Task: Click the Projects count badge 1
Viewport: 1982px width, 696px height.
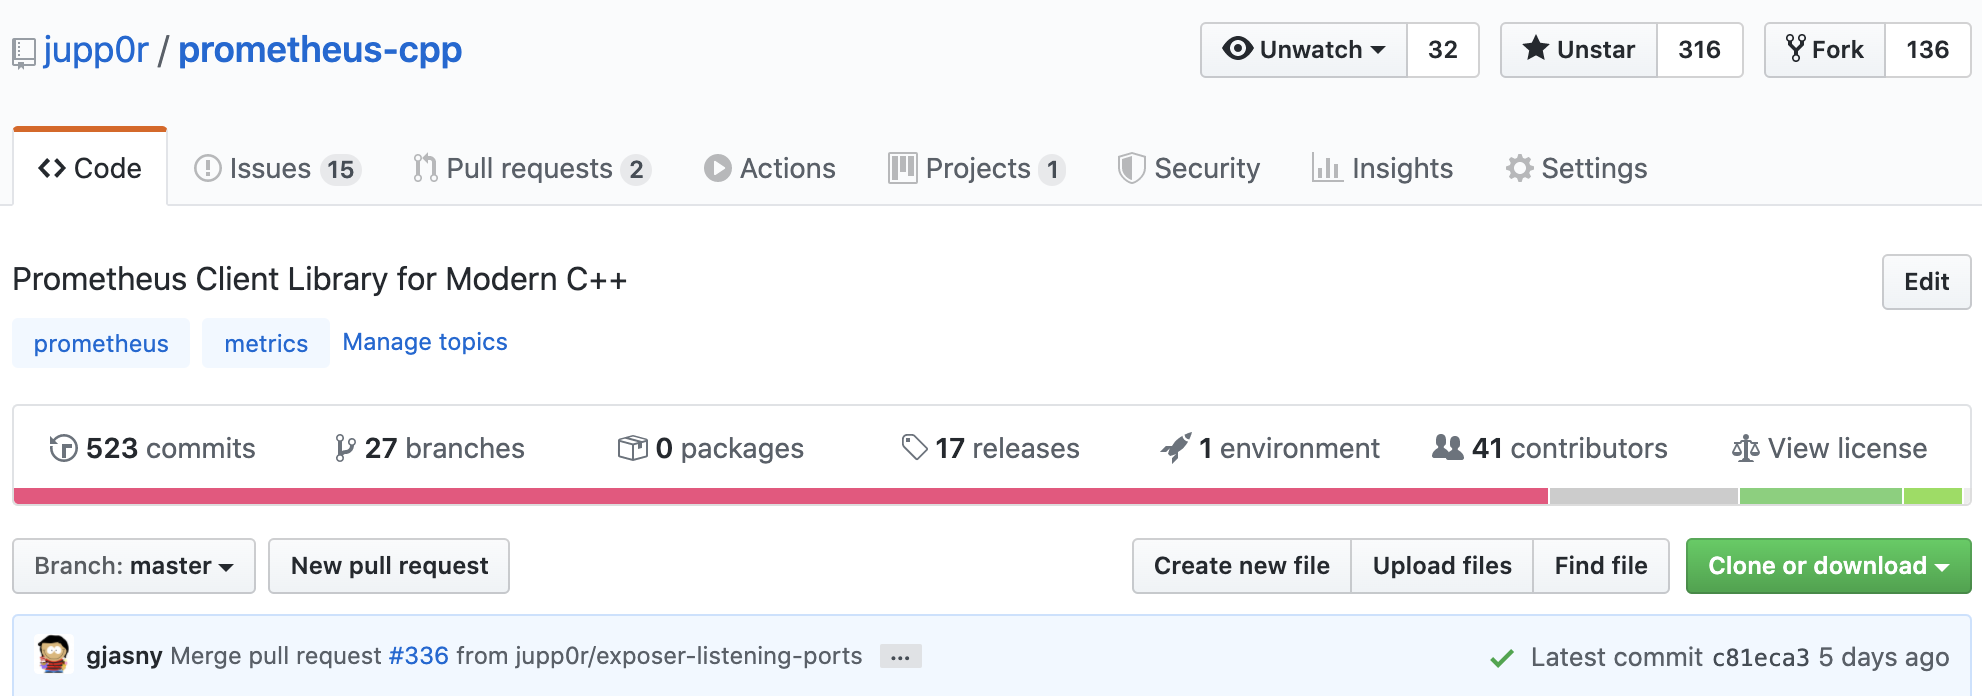Action: 1052,170
